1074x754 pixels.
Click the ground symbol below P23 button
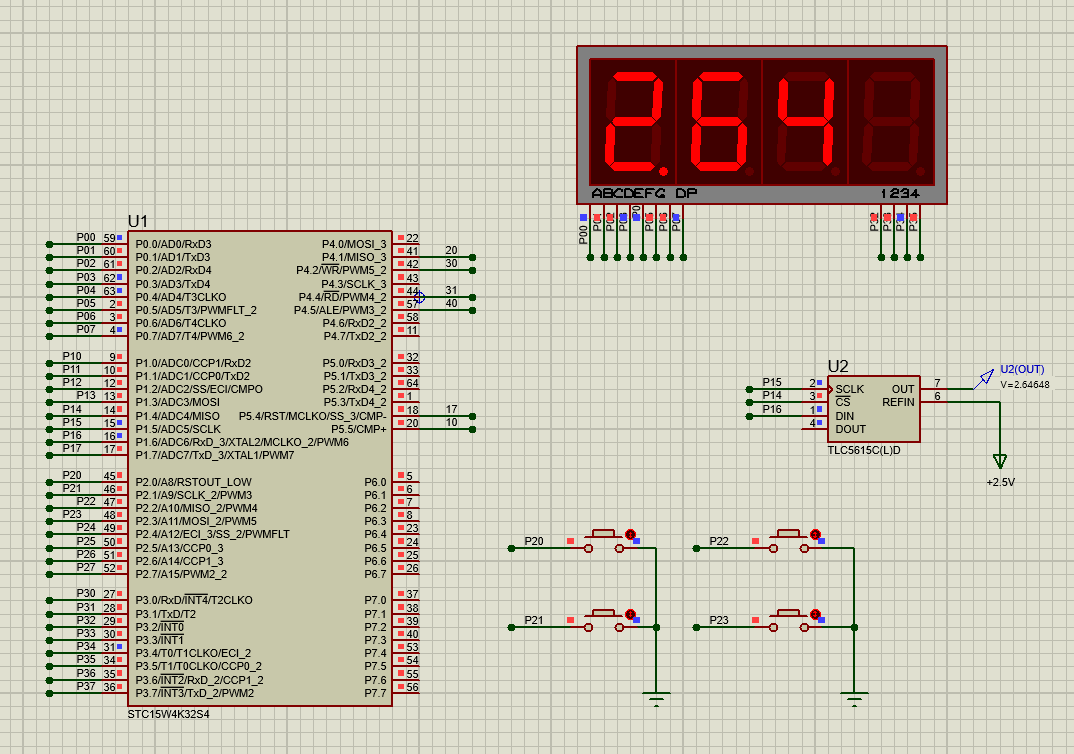point(853,698)
